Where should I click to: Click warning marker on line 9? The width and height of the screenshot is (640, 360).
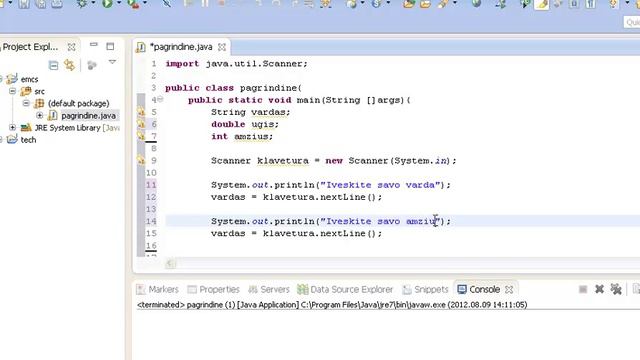coord(141,160)
